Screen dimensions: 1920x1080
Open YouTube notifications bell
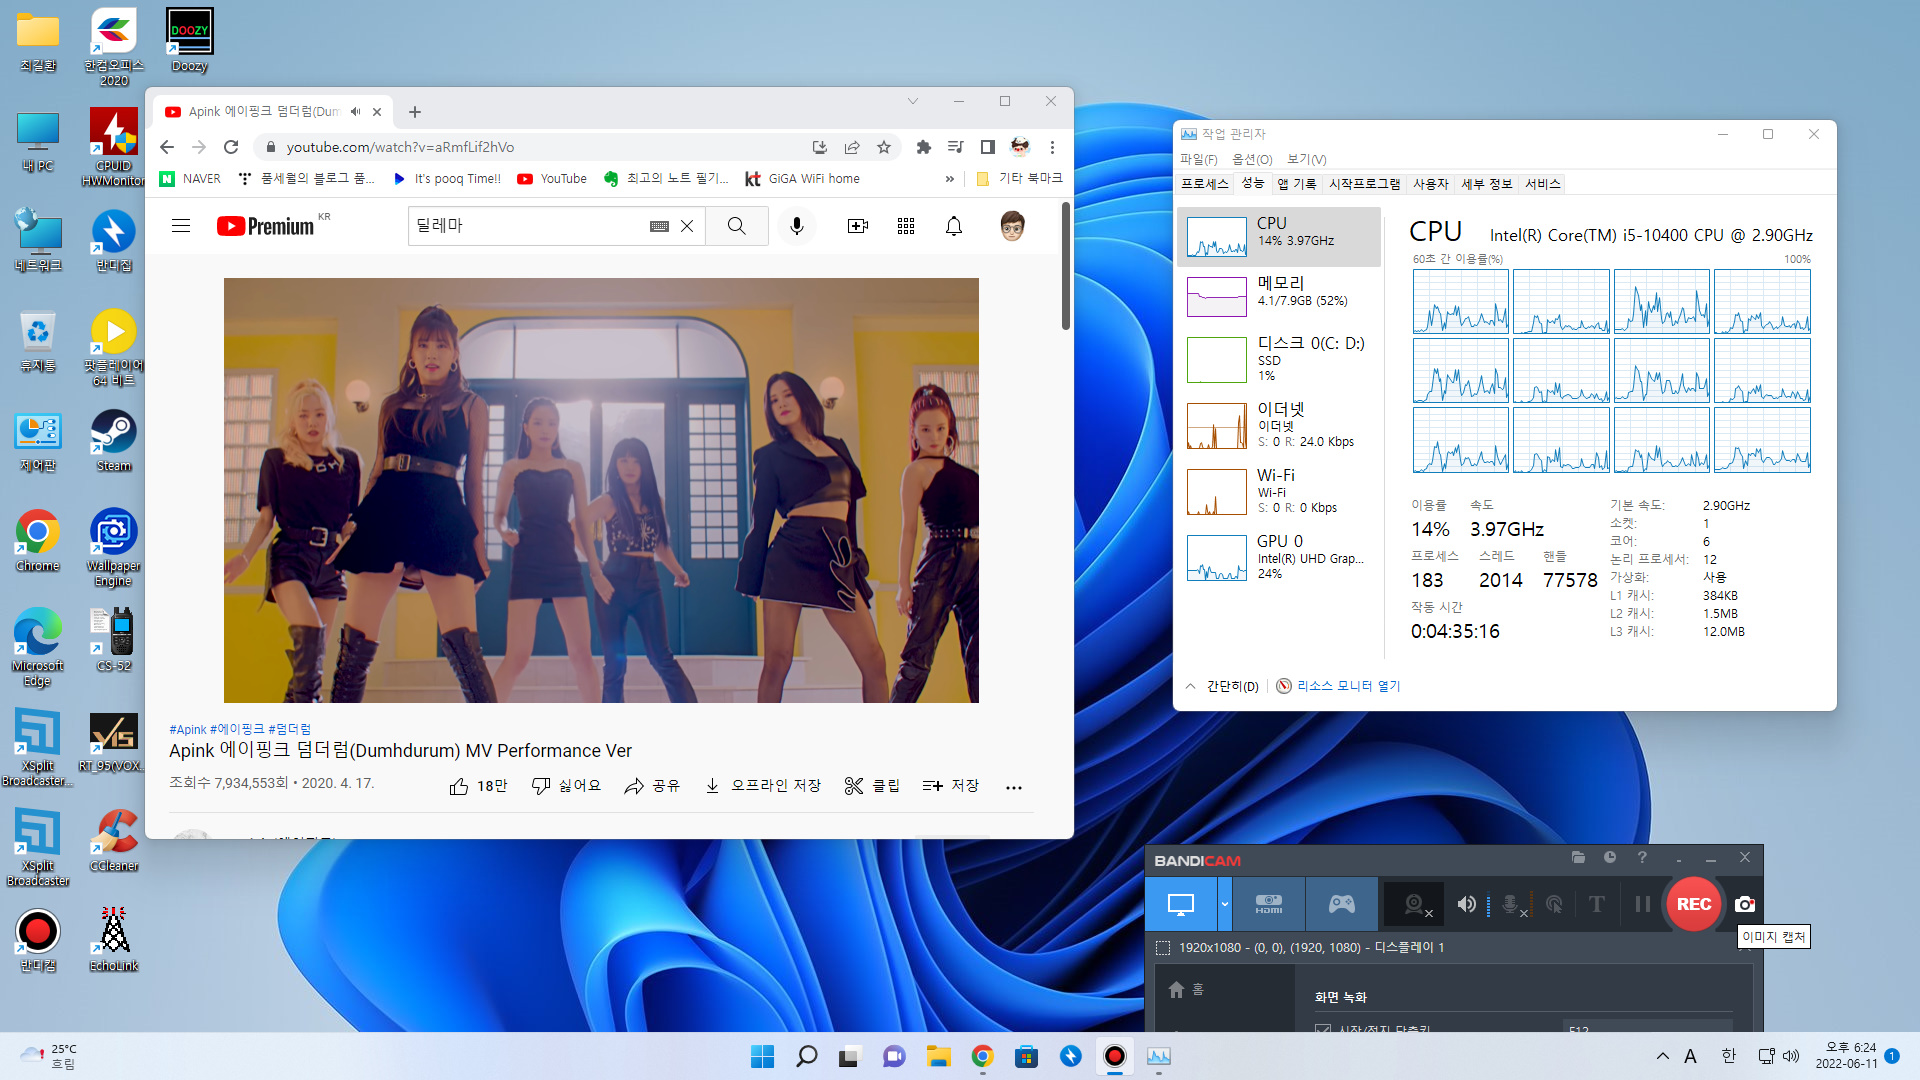coord(954,226)
